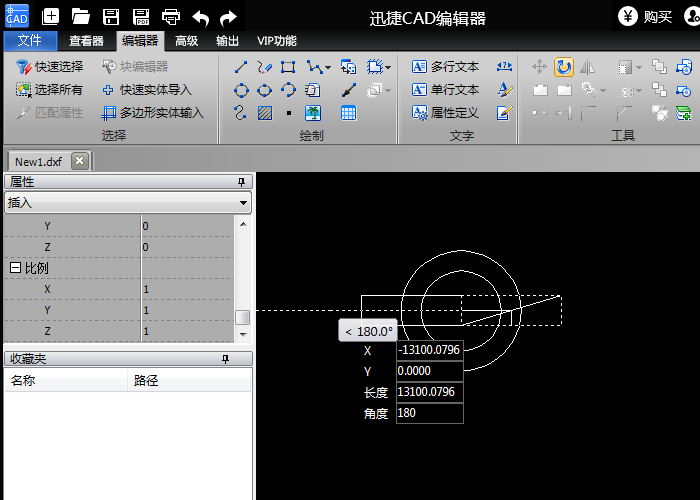
Task: Choose the rectangle drawing tool
Action: coord(288,67)
